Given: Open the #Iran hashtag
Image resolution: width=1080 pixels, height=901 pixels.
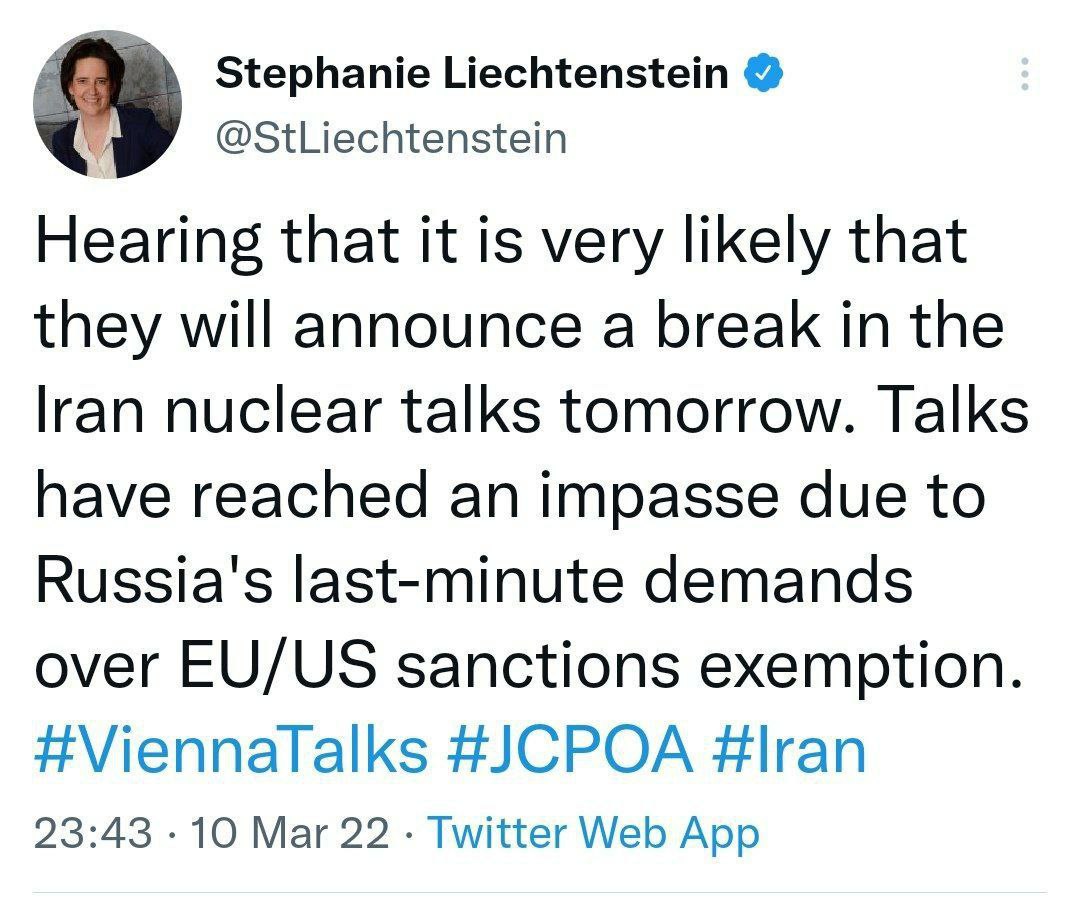Looking at the screenshot, I should [789, 750].
